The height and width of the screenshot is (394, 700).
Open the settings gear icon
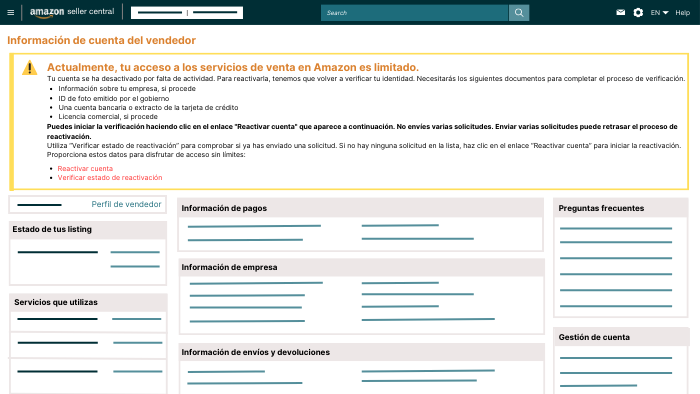(638, 12)
